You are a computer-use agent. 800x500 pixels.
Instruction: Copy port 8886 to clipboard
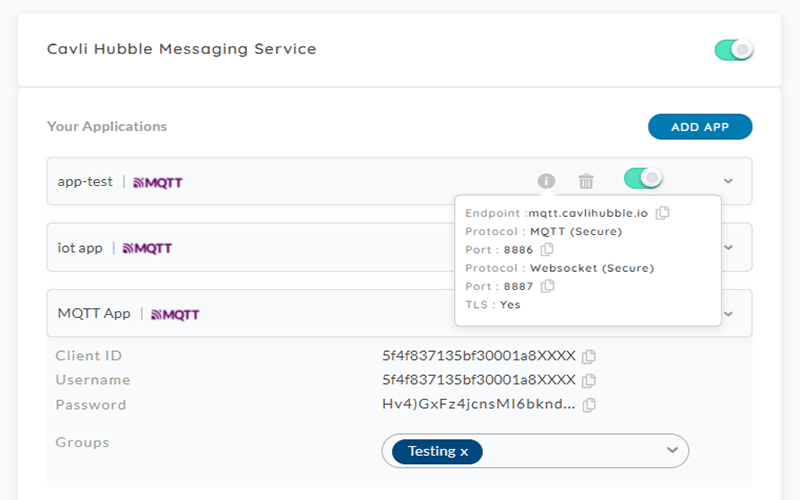pos(547,250)
